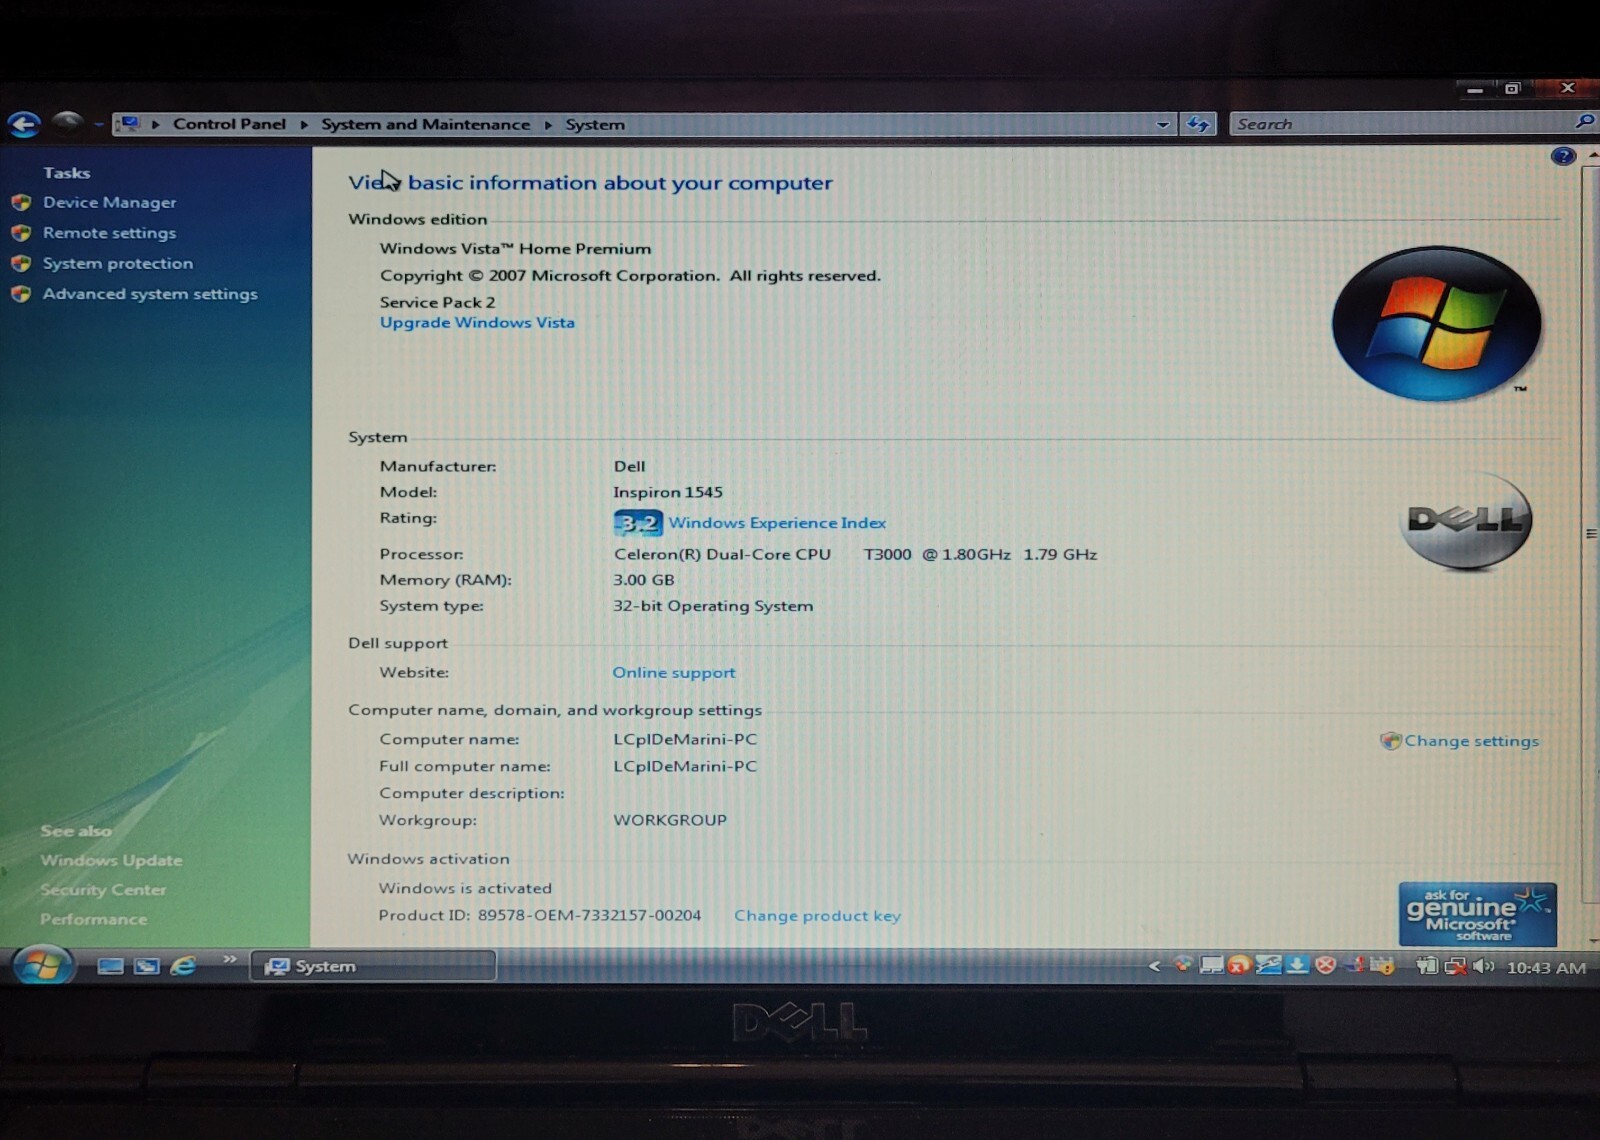This screenshot has width=1600, height=1140.
Task: Open Performance under See also
Action: [93, 919]
